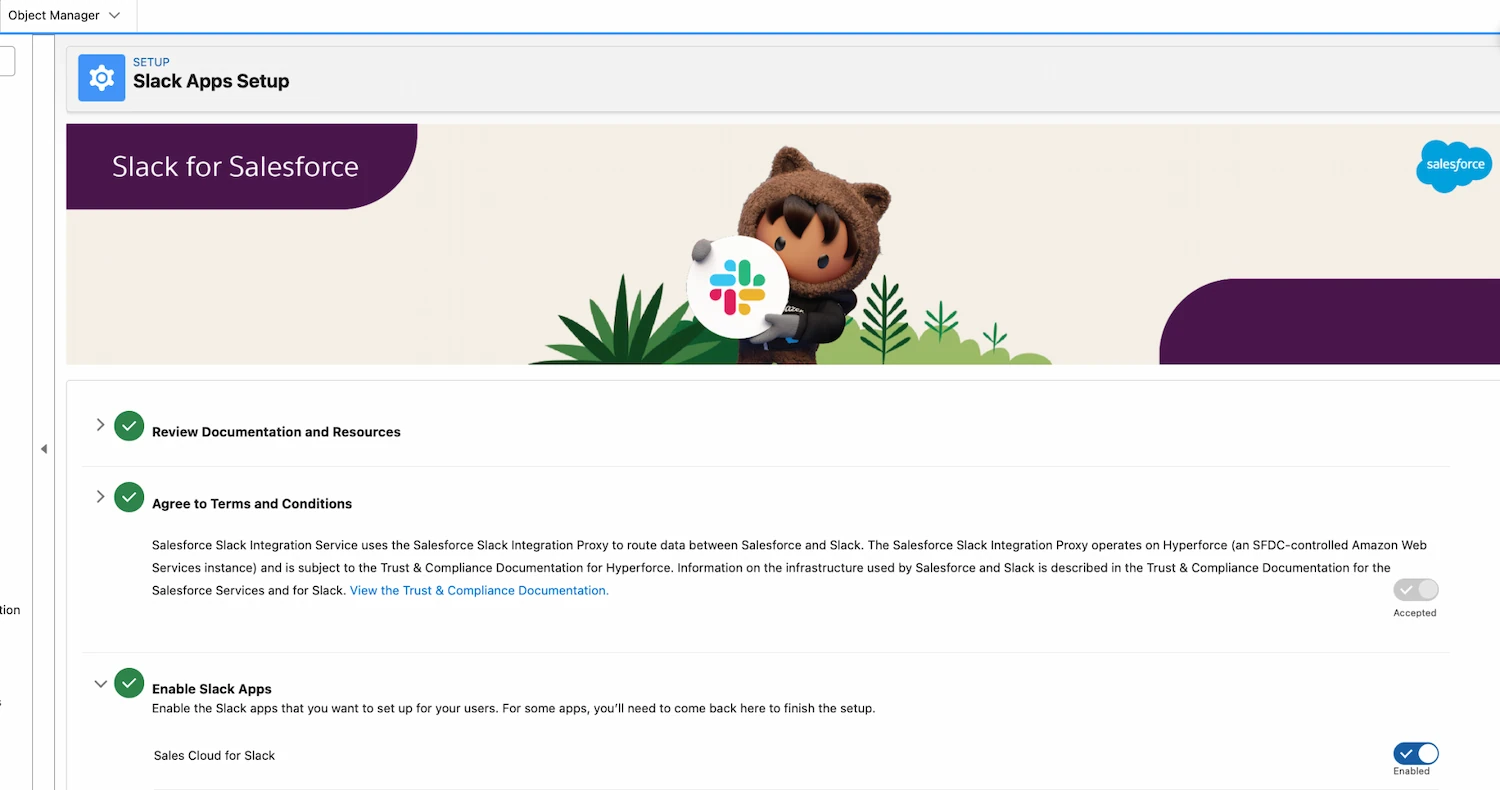Collapse the Enable Slack Apps section chevron
Image resolution: width=1500 pixels, height=790 pixels.
click(x=100, y=684)
